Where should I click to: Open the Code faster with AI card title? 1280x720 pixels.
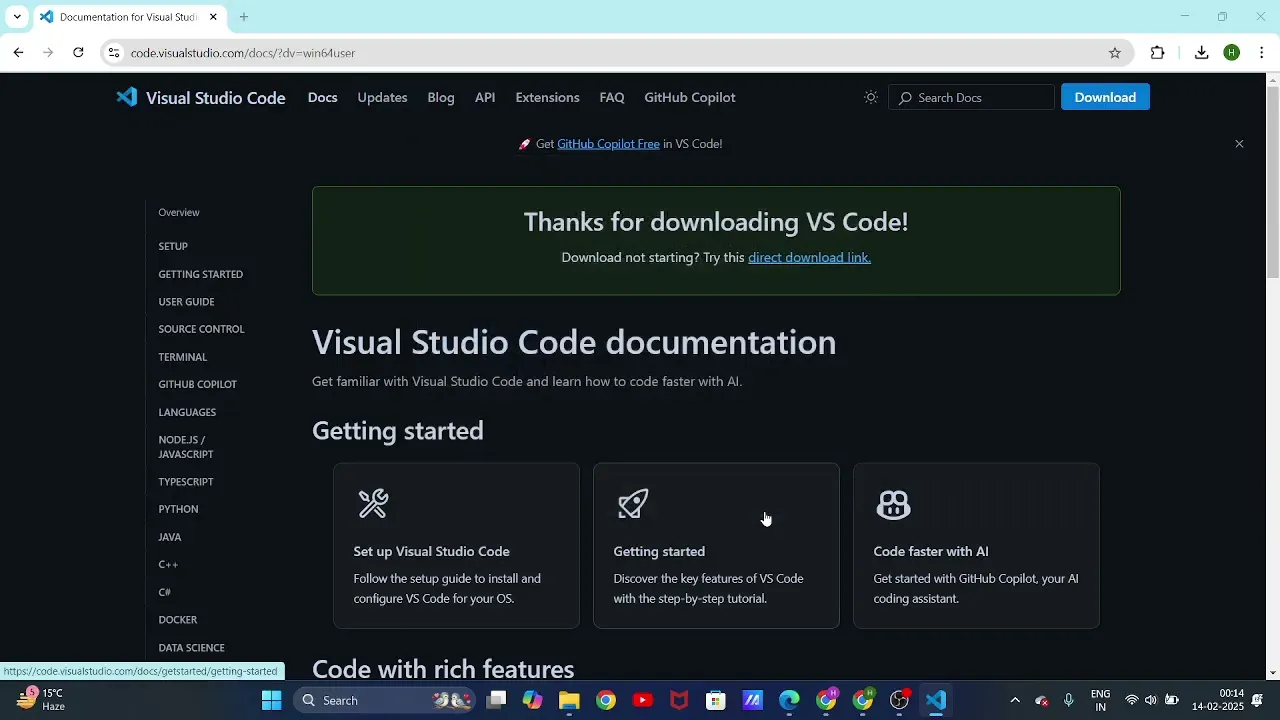tap(931, 551)
